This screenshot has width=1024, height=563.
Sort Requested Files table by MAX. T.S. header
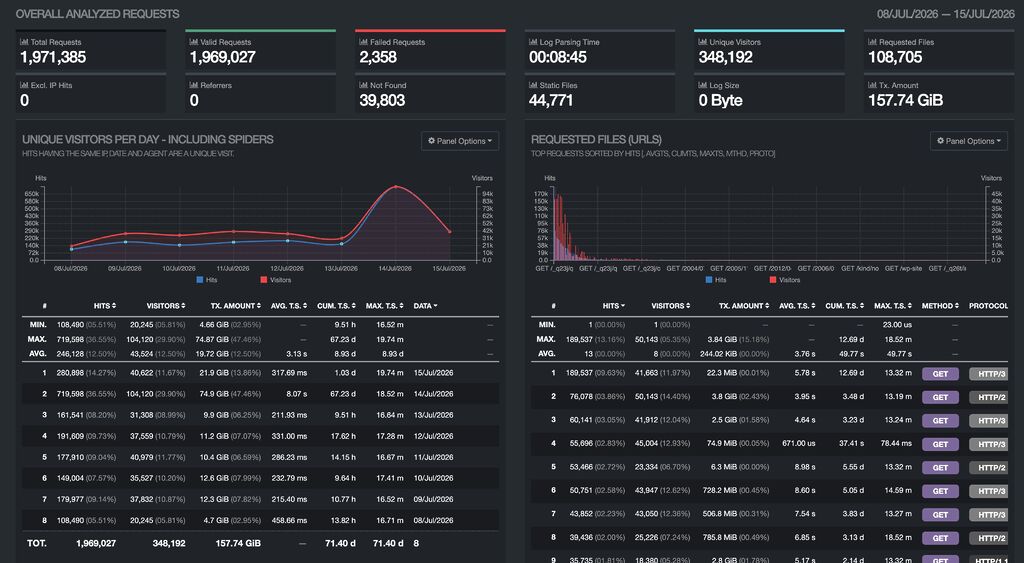pos(893,306)
